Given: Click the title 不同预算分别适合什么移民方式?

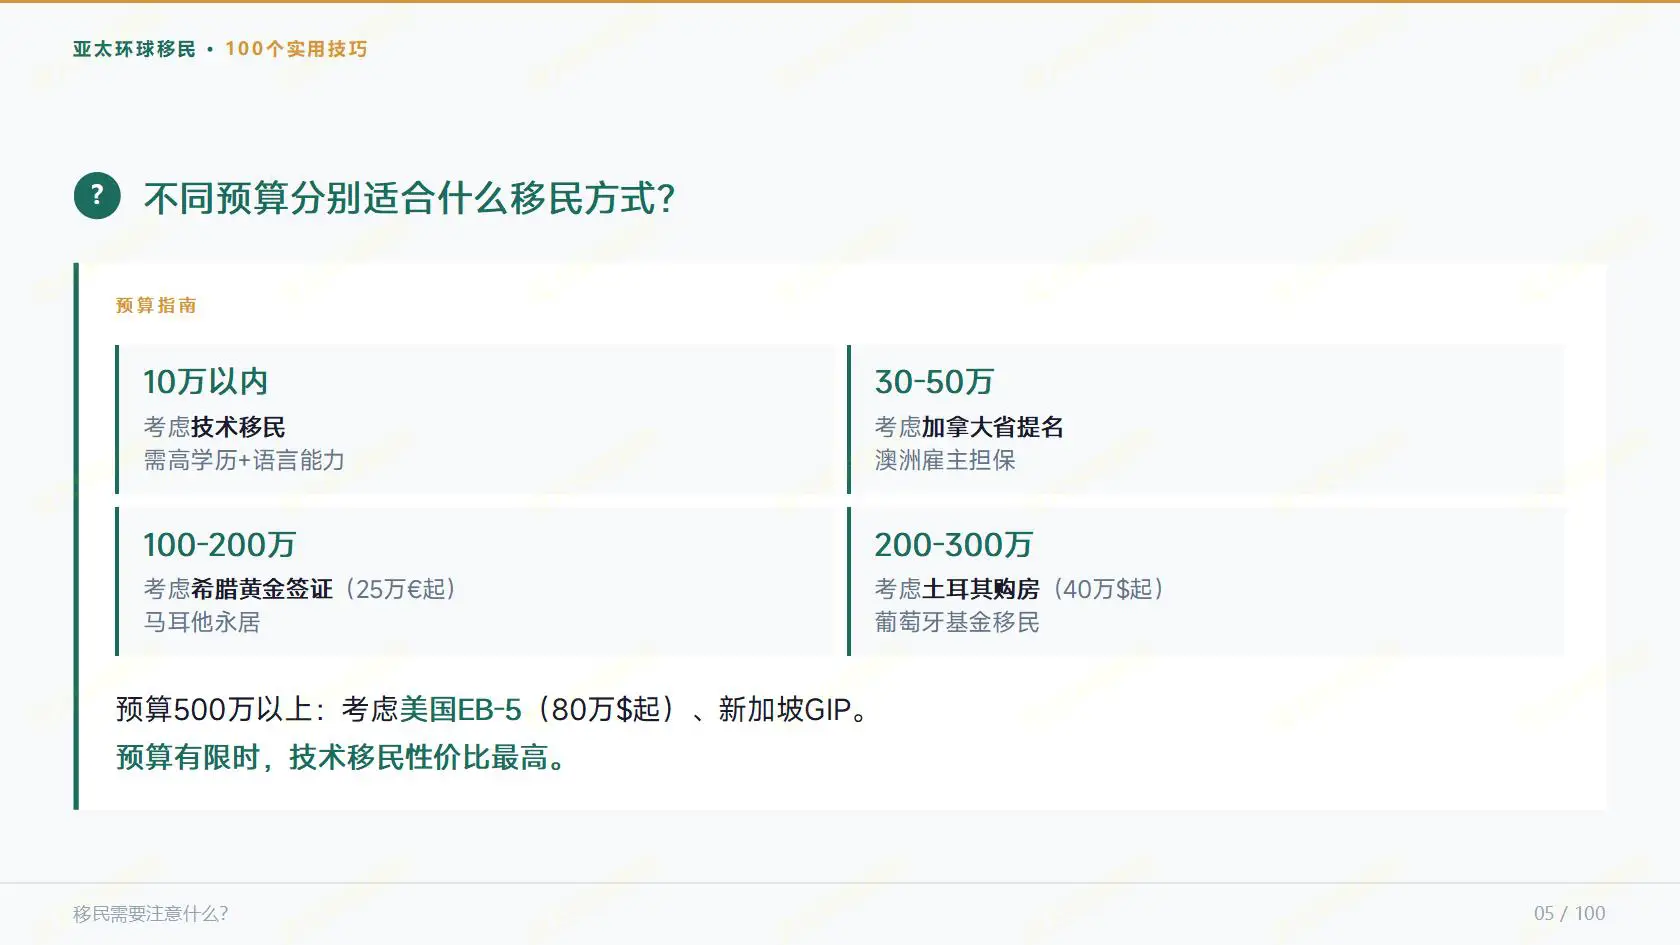Looking at the screenshot, I should click(x=410, y=198).
